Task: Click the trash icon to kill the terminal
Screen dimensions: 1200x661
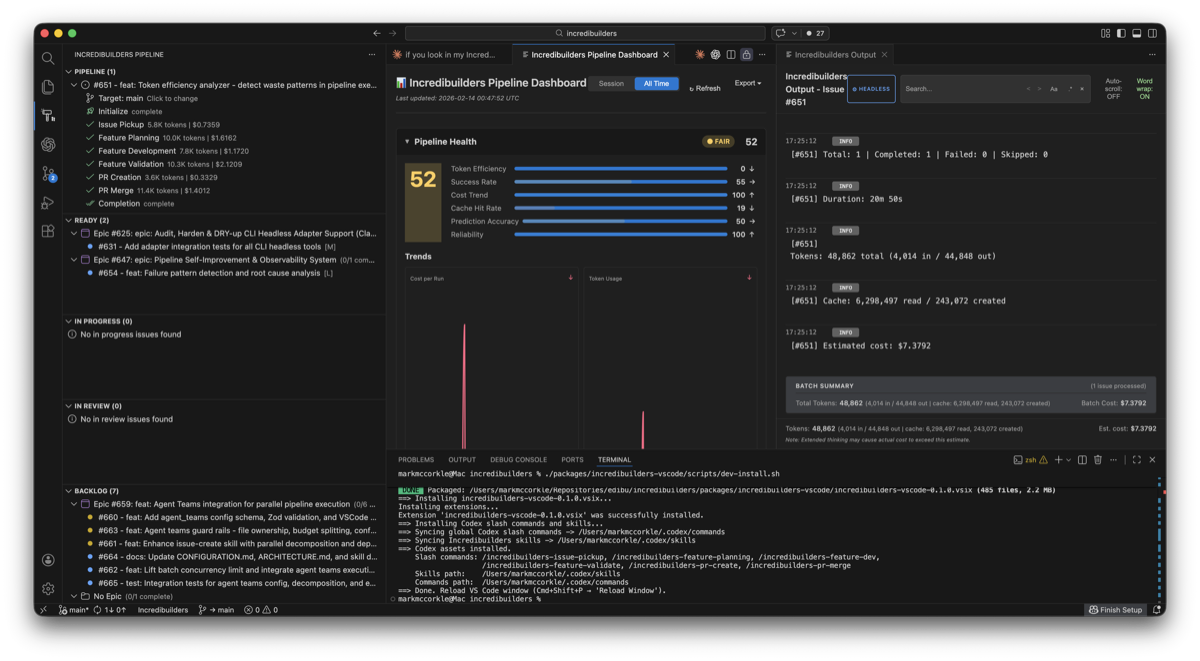Action: [x=1097, y=460]
